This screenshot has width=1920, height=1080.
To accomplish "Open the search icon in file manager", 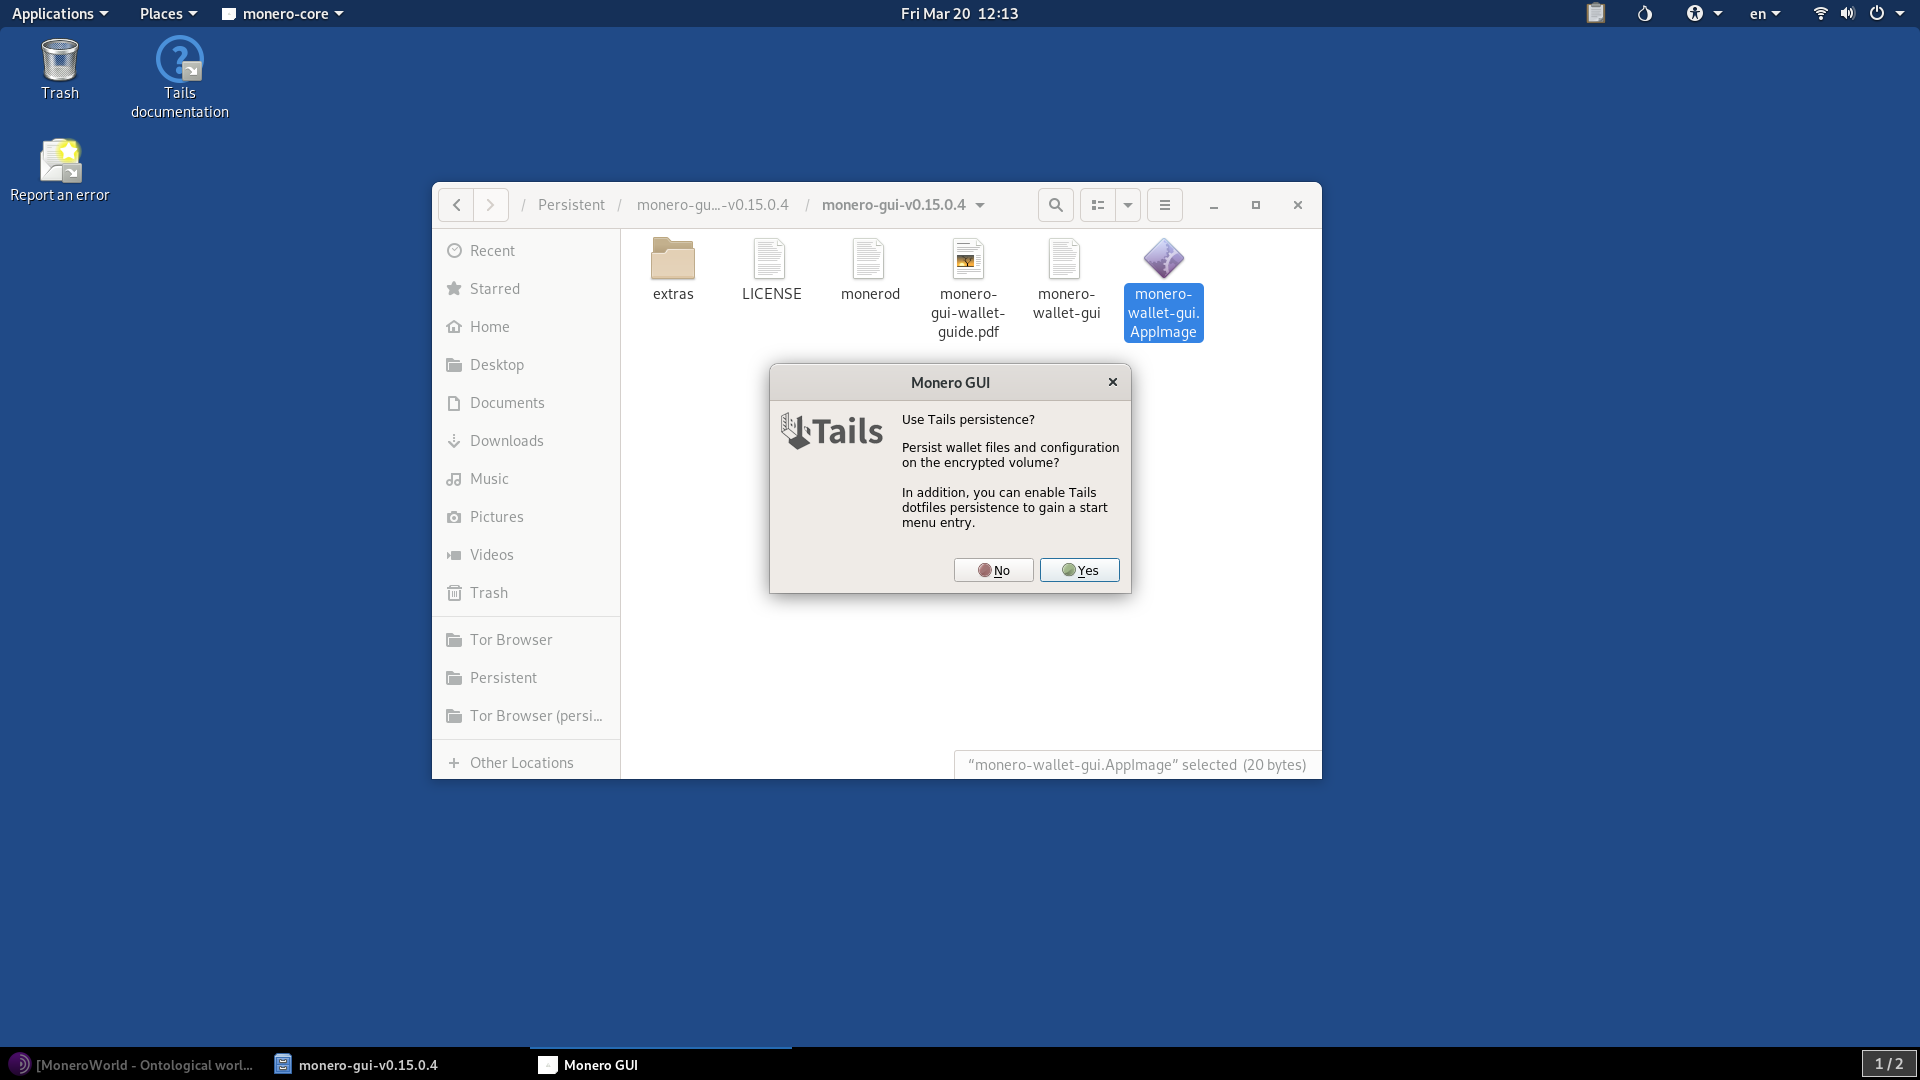I will (x=1056, y=204).
